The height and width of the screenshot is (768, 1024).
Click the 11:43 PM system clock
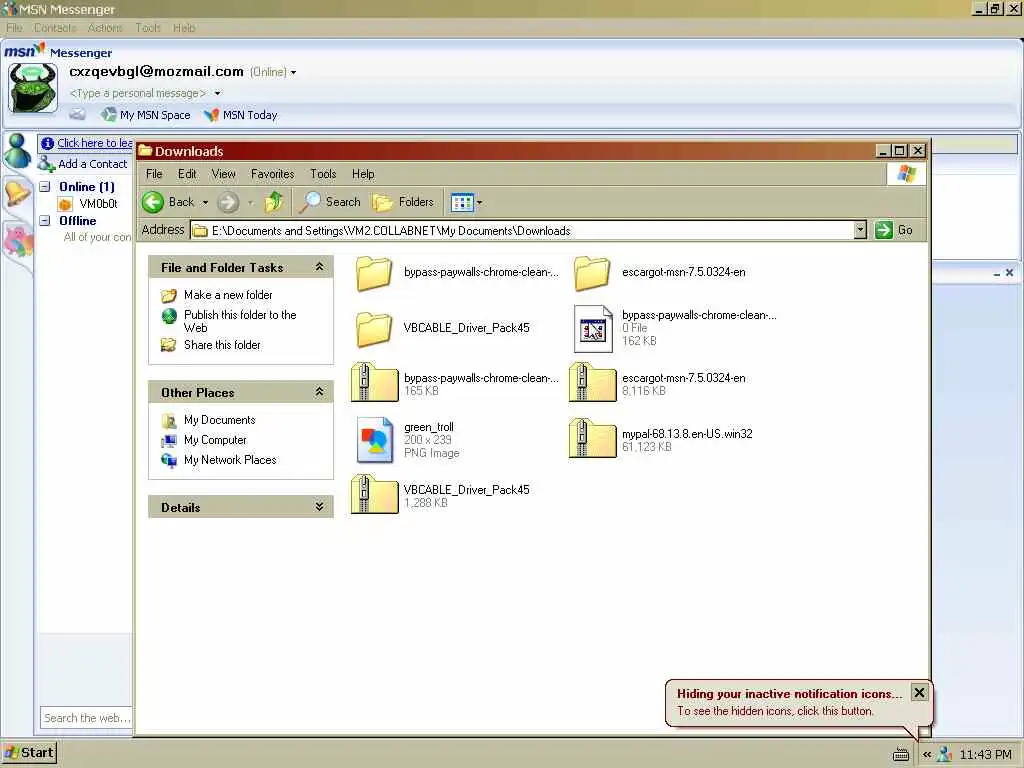tap(985, 755)
